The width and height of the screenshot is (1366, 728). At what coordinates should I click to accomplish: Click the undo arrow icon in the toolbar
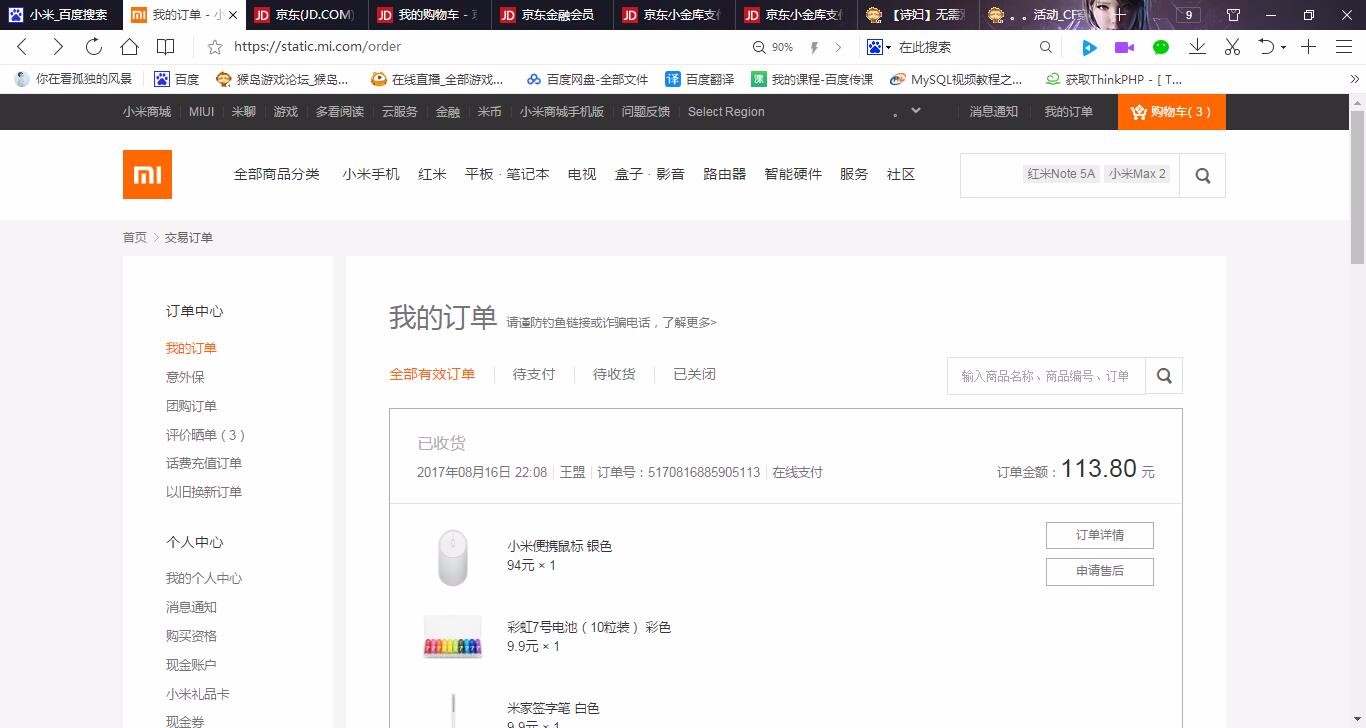click(x=1266, y=47)
